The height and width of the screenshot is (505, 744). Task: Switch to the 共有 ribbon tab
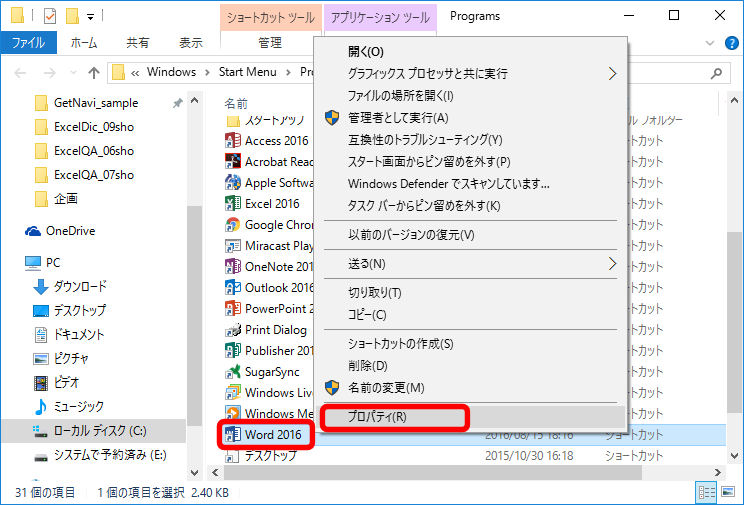(x=138, y=43)
